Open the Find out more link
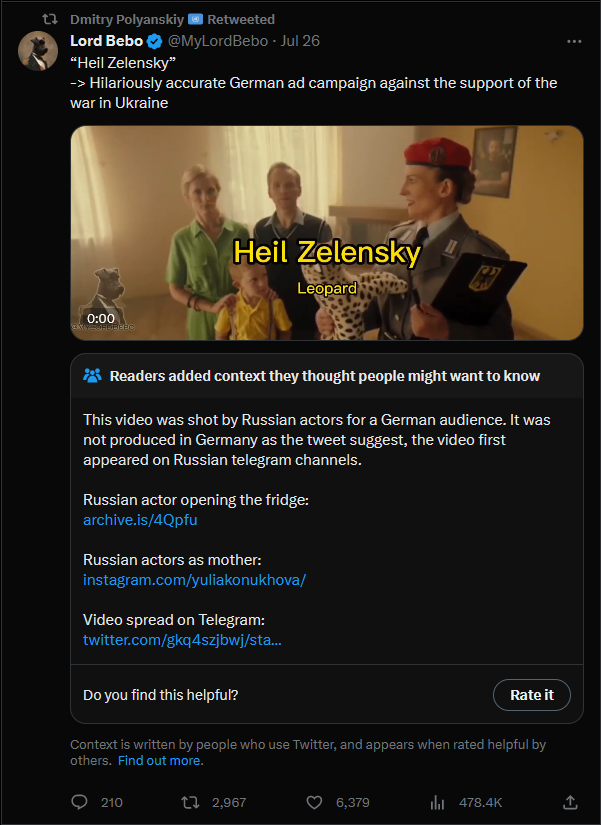601x825 pixels. click(160, 760)
